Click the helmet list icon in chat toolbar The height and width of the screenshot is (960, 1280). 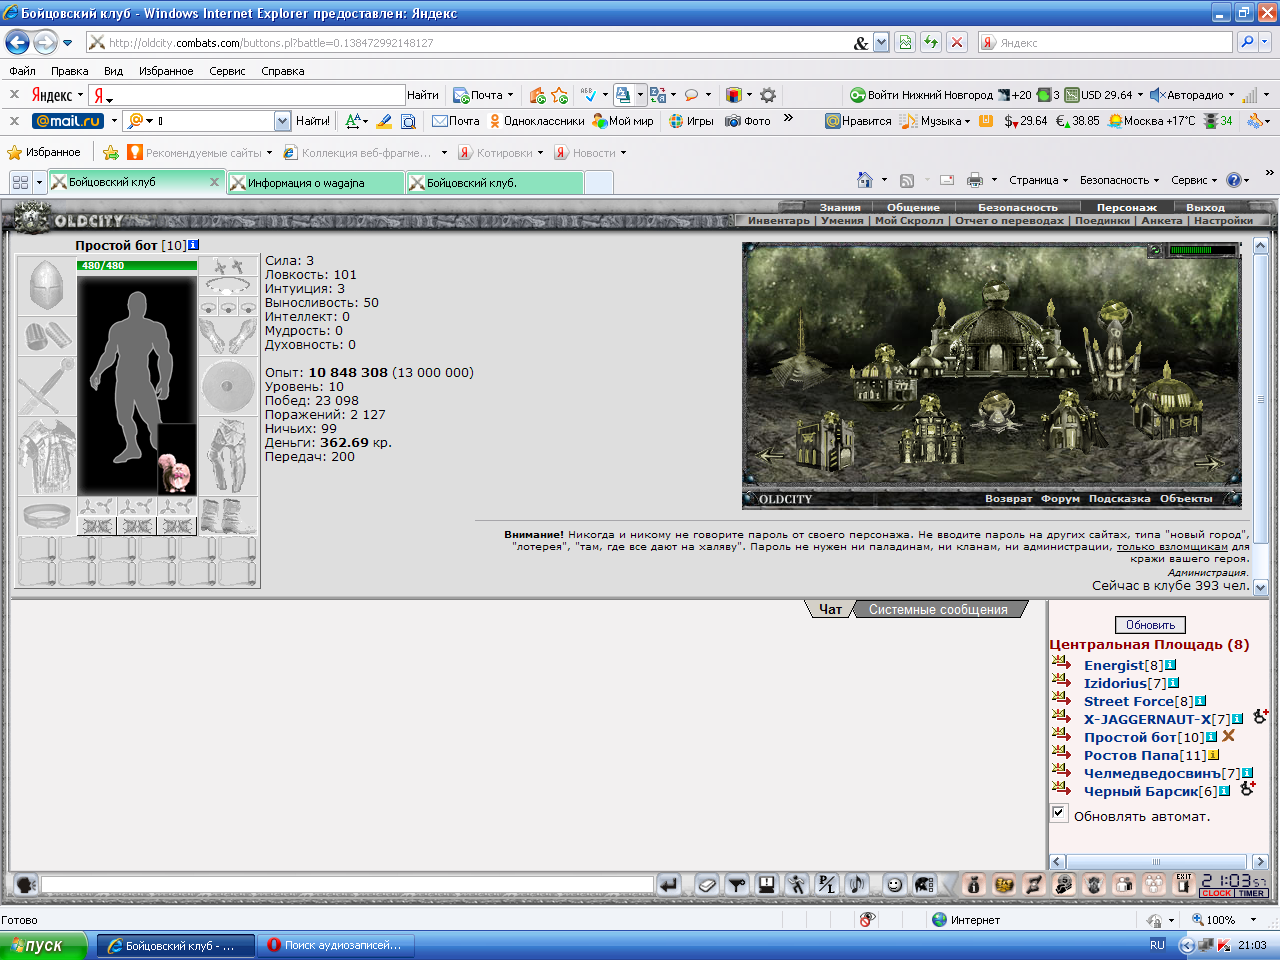pyautogui.click(x=925, y=884)
